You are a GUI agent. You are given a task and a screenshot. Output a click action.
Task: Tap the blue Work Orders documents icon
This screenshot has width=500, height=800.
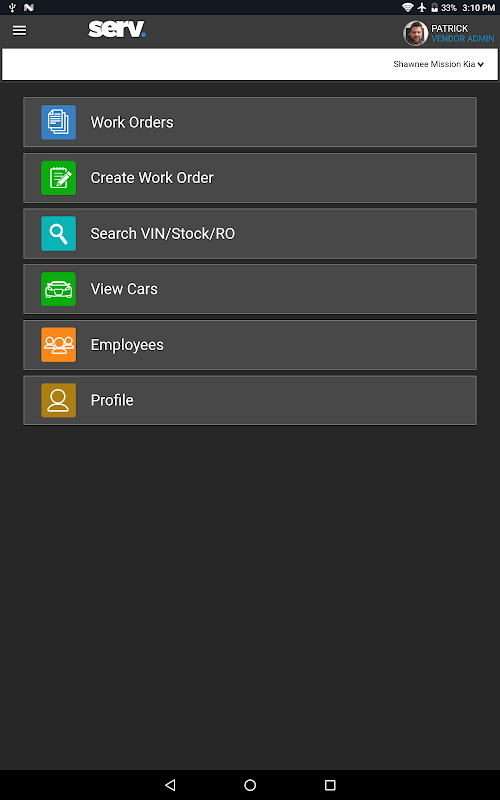pyautogui.click(x=59, y=122)
